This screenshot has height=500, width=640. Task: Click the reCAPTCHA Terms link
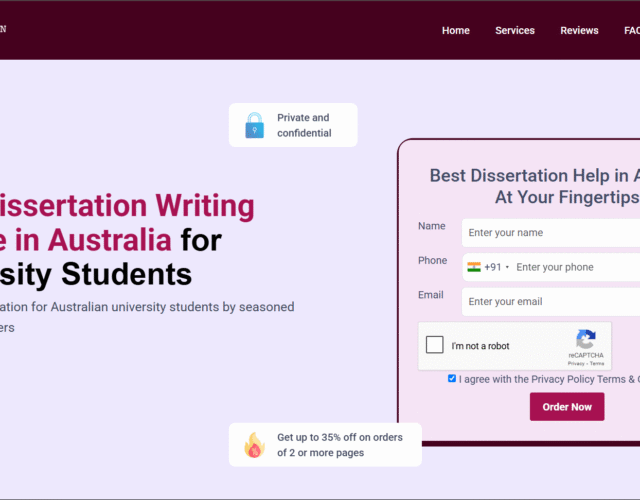pos(597,363)
